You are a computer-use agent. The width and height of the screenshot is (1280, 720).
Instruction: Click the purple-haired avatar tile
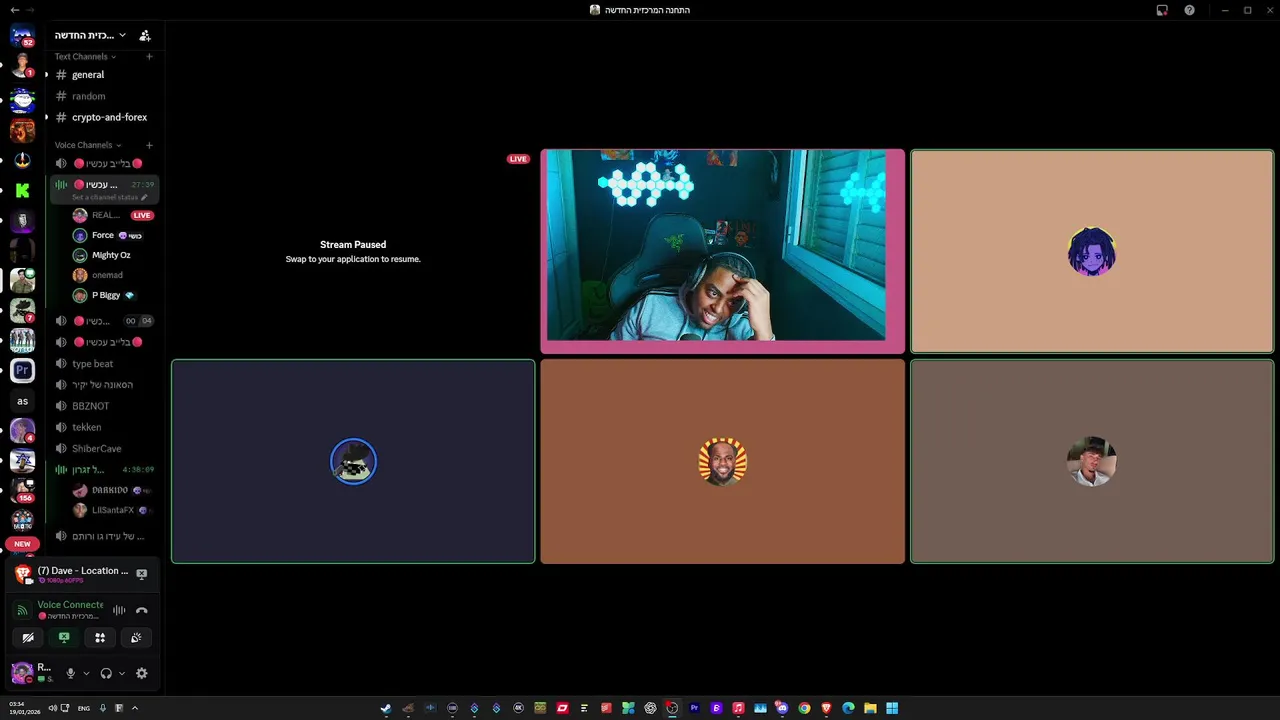[1092, 251]
